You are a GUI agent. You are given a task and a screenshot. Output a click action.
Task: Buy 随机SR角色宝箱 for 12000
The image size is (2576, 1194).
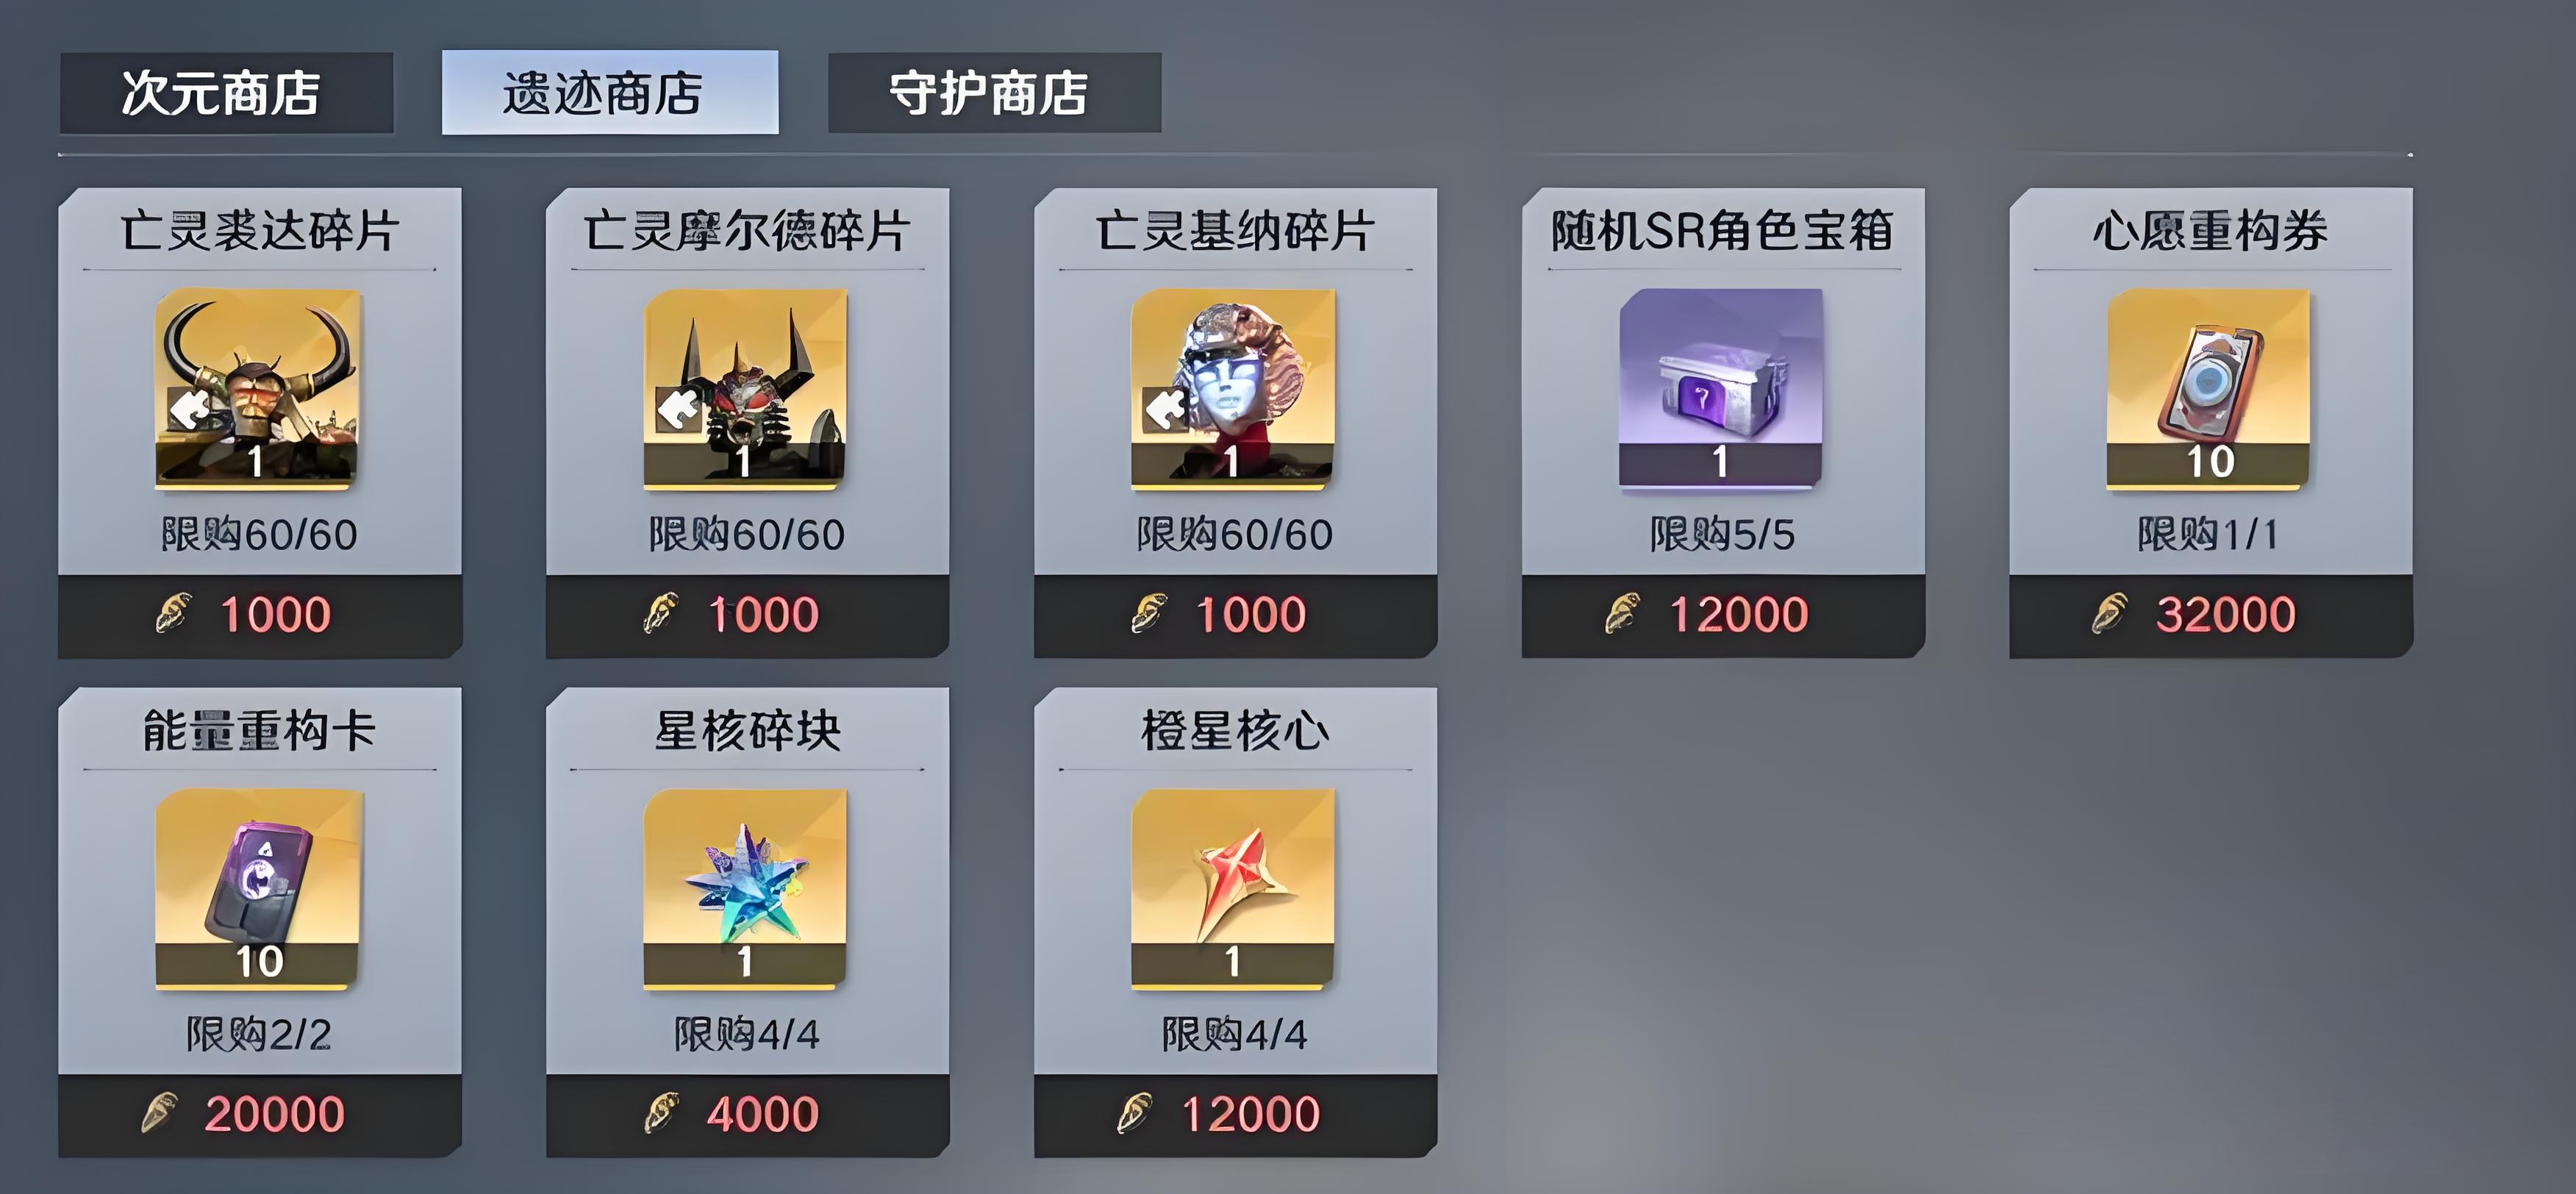click(1723, 615)
